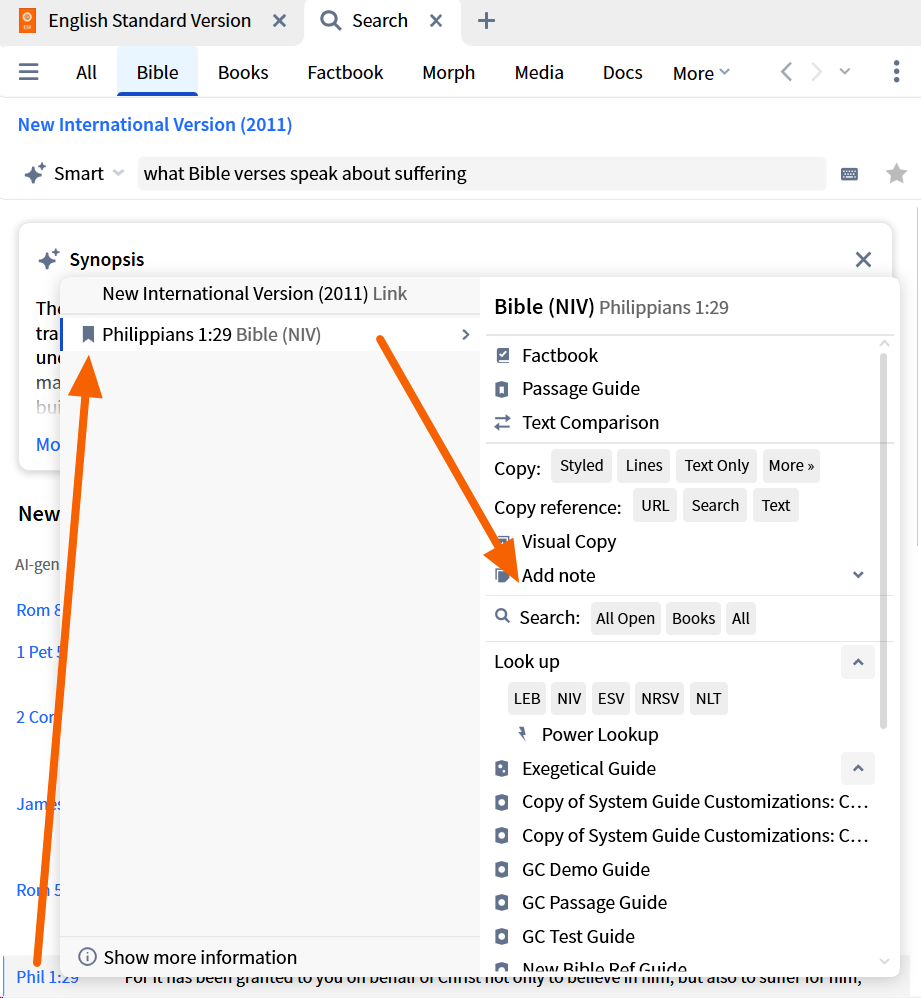The width and height of the screenshot is (921, 998).
Task: Copy reference as URL
Action: point(655,506)
